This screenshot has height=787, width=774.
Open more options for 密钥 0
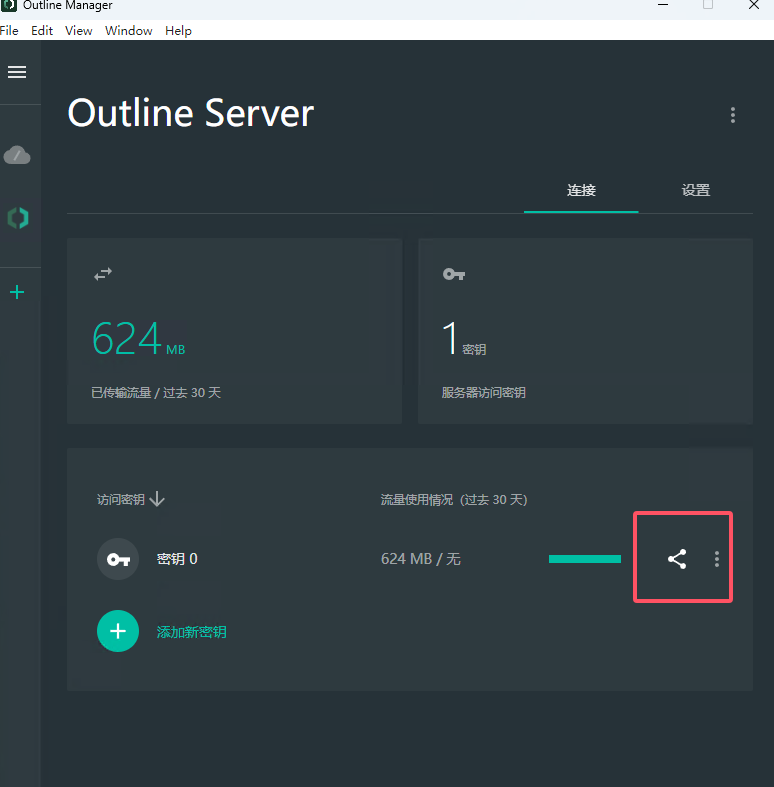717,559
